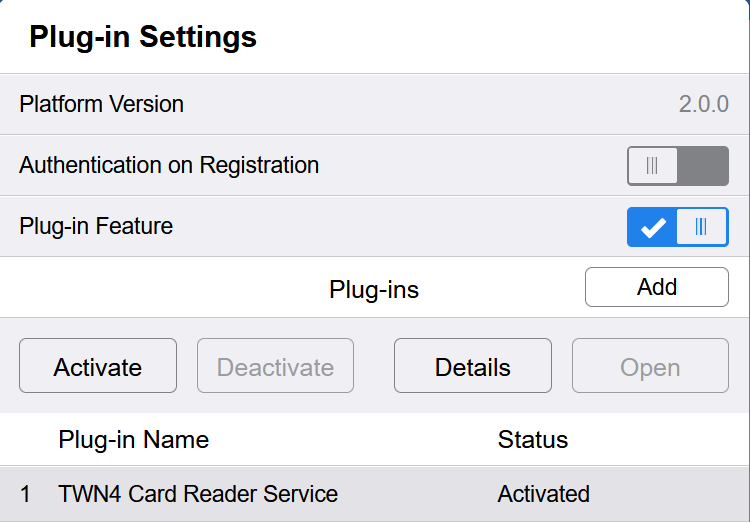The width and height of the screenshot is (750, 522).
Task: Disable the Plug-in Feature switch
Action: (x=677, y=227)
